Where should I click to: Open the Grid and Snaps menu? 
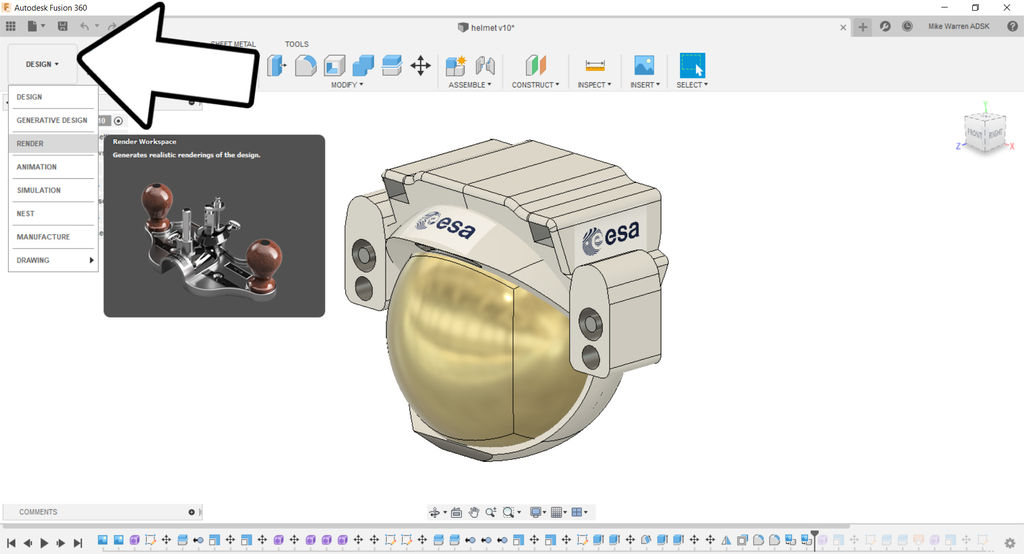pos(559,512)
